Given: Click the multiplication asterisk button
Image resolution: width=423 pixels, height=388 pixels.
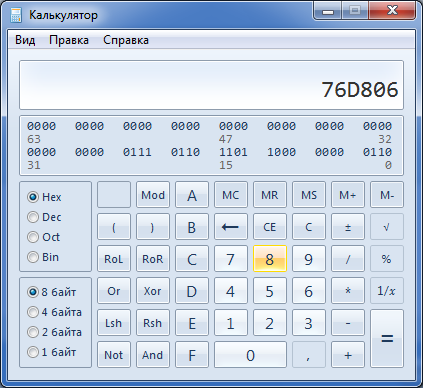Looking at the screenshot, I should pos(348,291).
